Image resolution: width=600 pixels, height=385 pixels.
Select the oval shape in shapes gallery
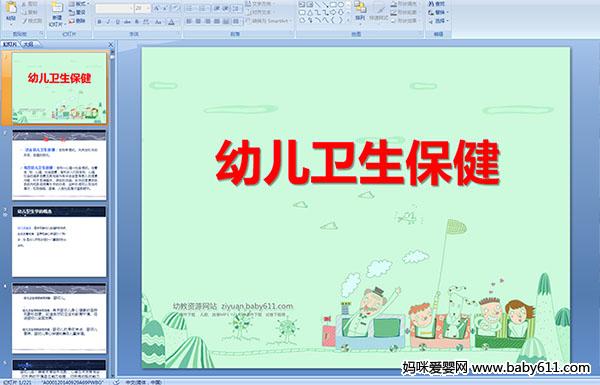click(x=342, y=5)
